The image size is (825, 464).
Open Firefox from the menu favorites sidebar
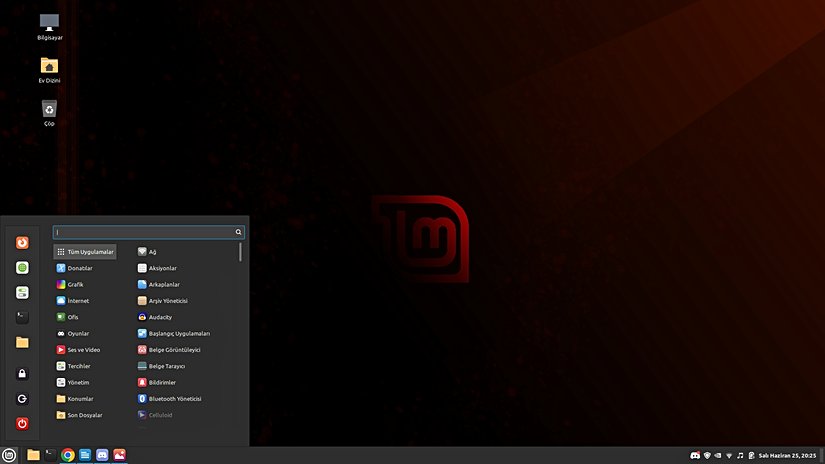pyautogui.click(x=22, y=243)
